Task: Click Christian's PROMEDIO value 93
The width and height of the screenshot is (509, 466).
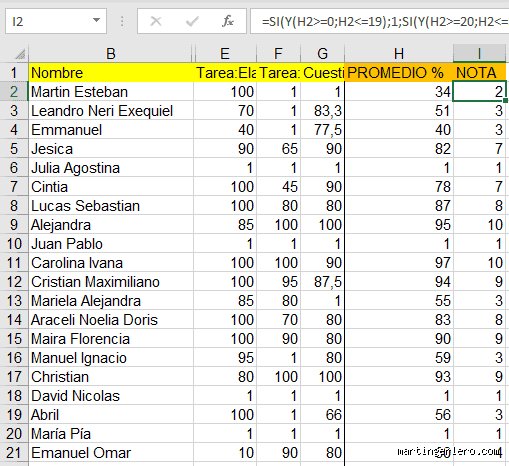Action: [399, 377]
